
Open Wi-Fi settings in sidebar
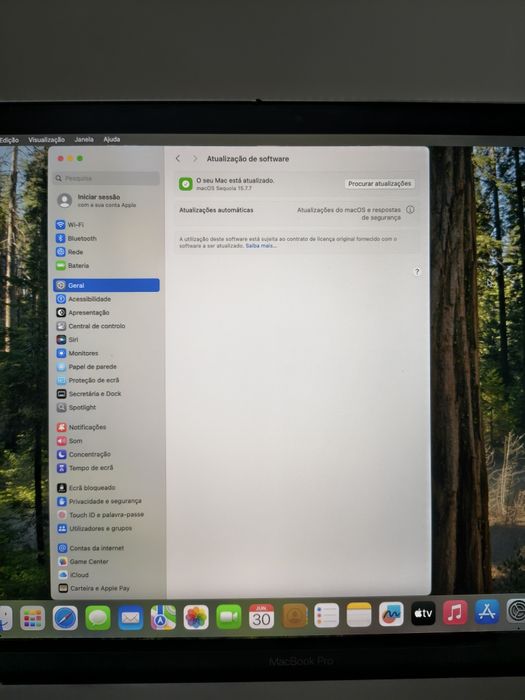coord(106,225)
